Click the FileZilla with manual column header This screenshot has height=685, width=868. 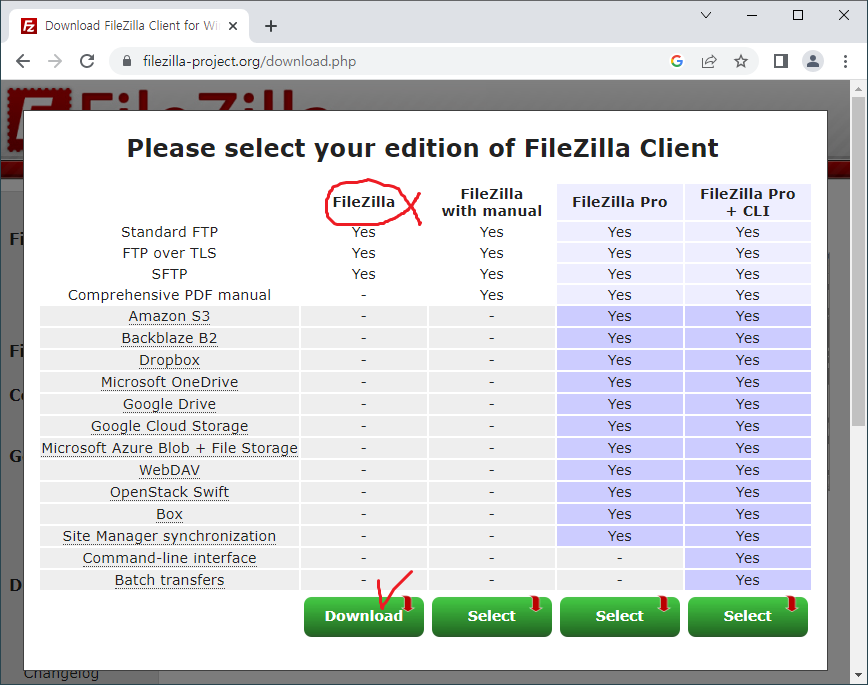point(492,202)
